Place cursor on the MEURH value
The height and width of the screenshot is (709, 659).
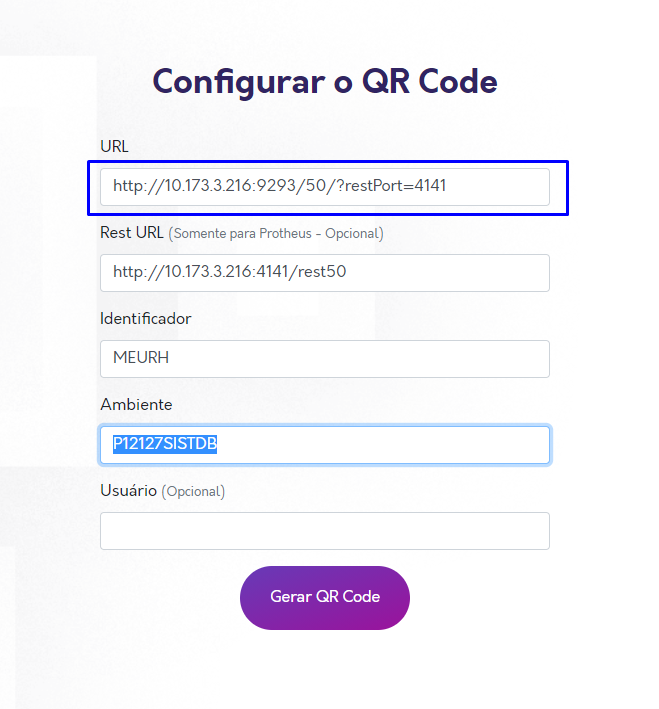click(142, 358)
